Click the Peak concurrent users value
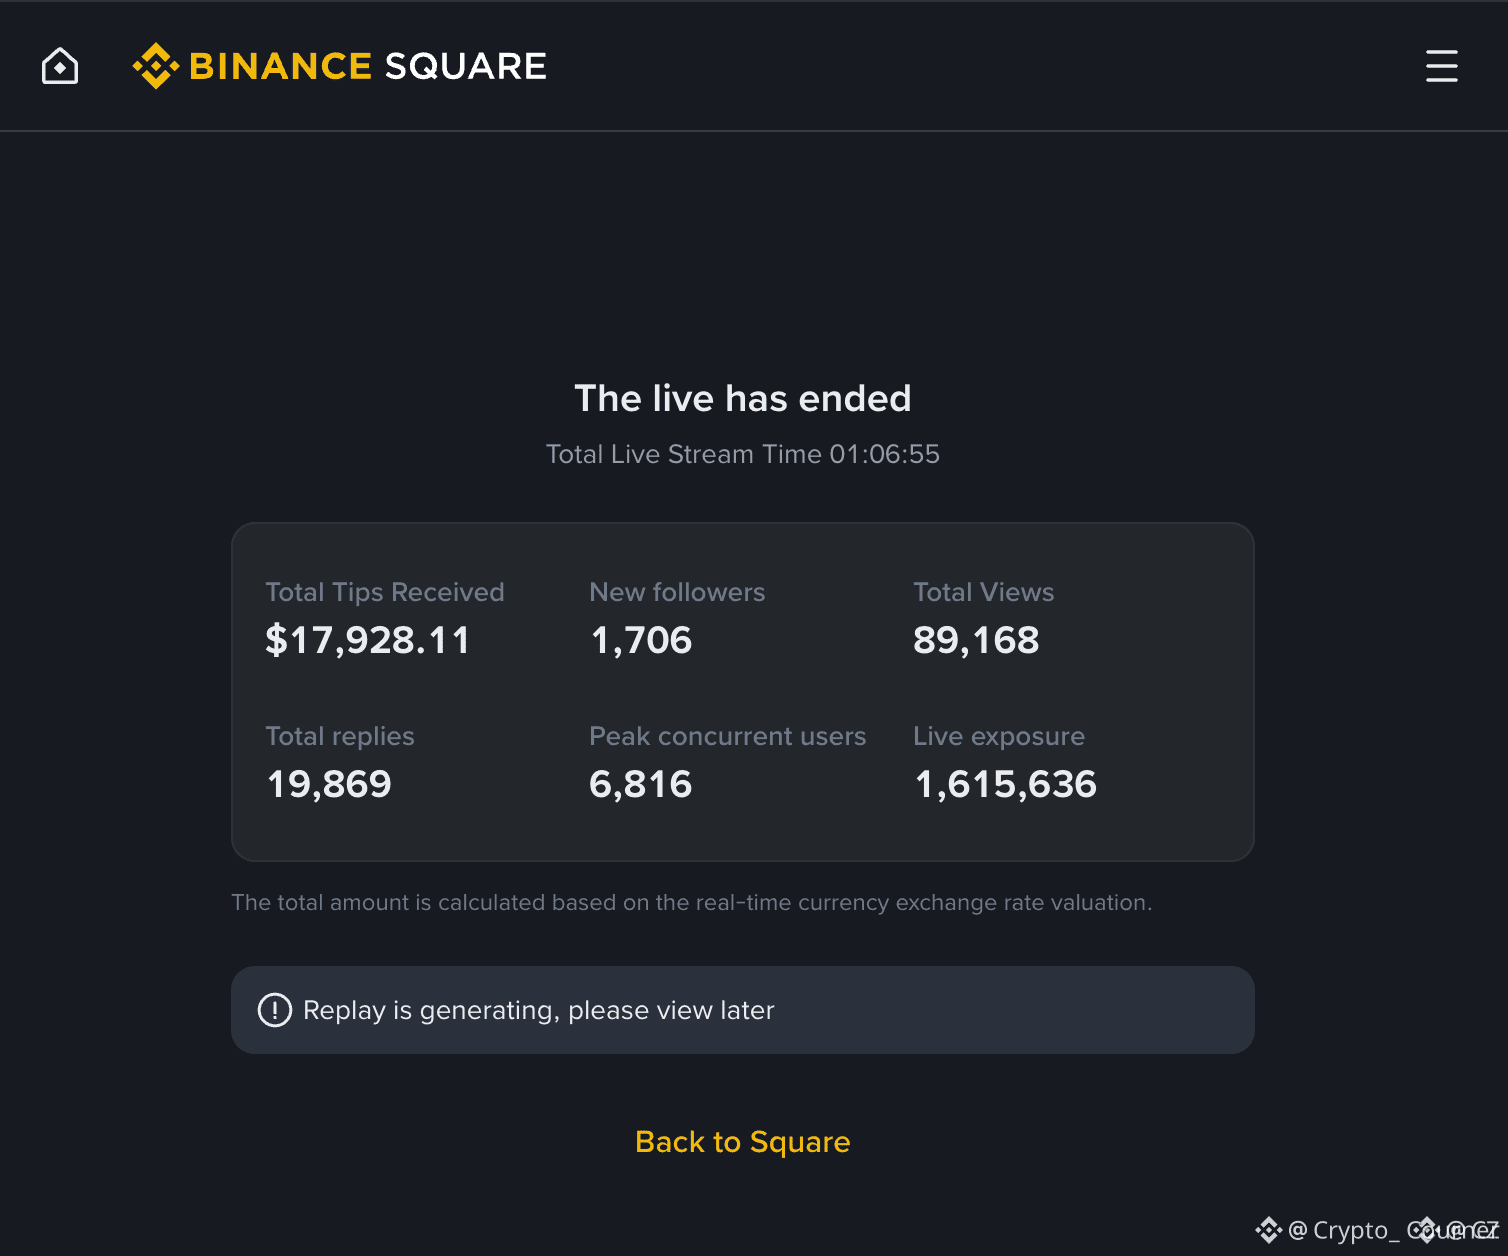The width and height of the screenshot is (1508, 1256). click(x=641, y=785)
